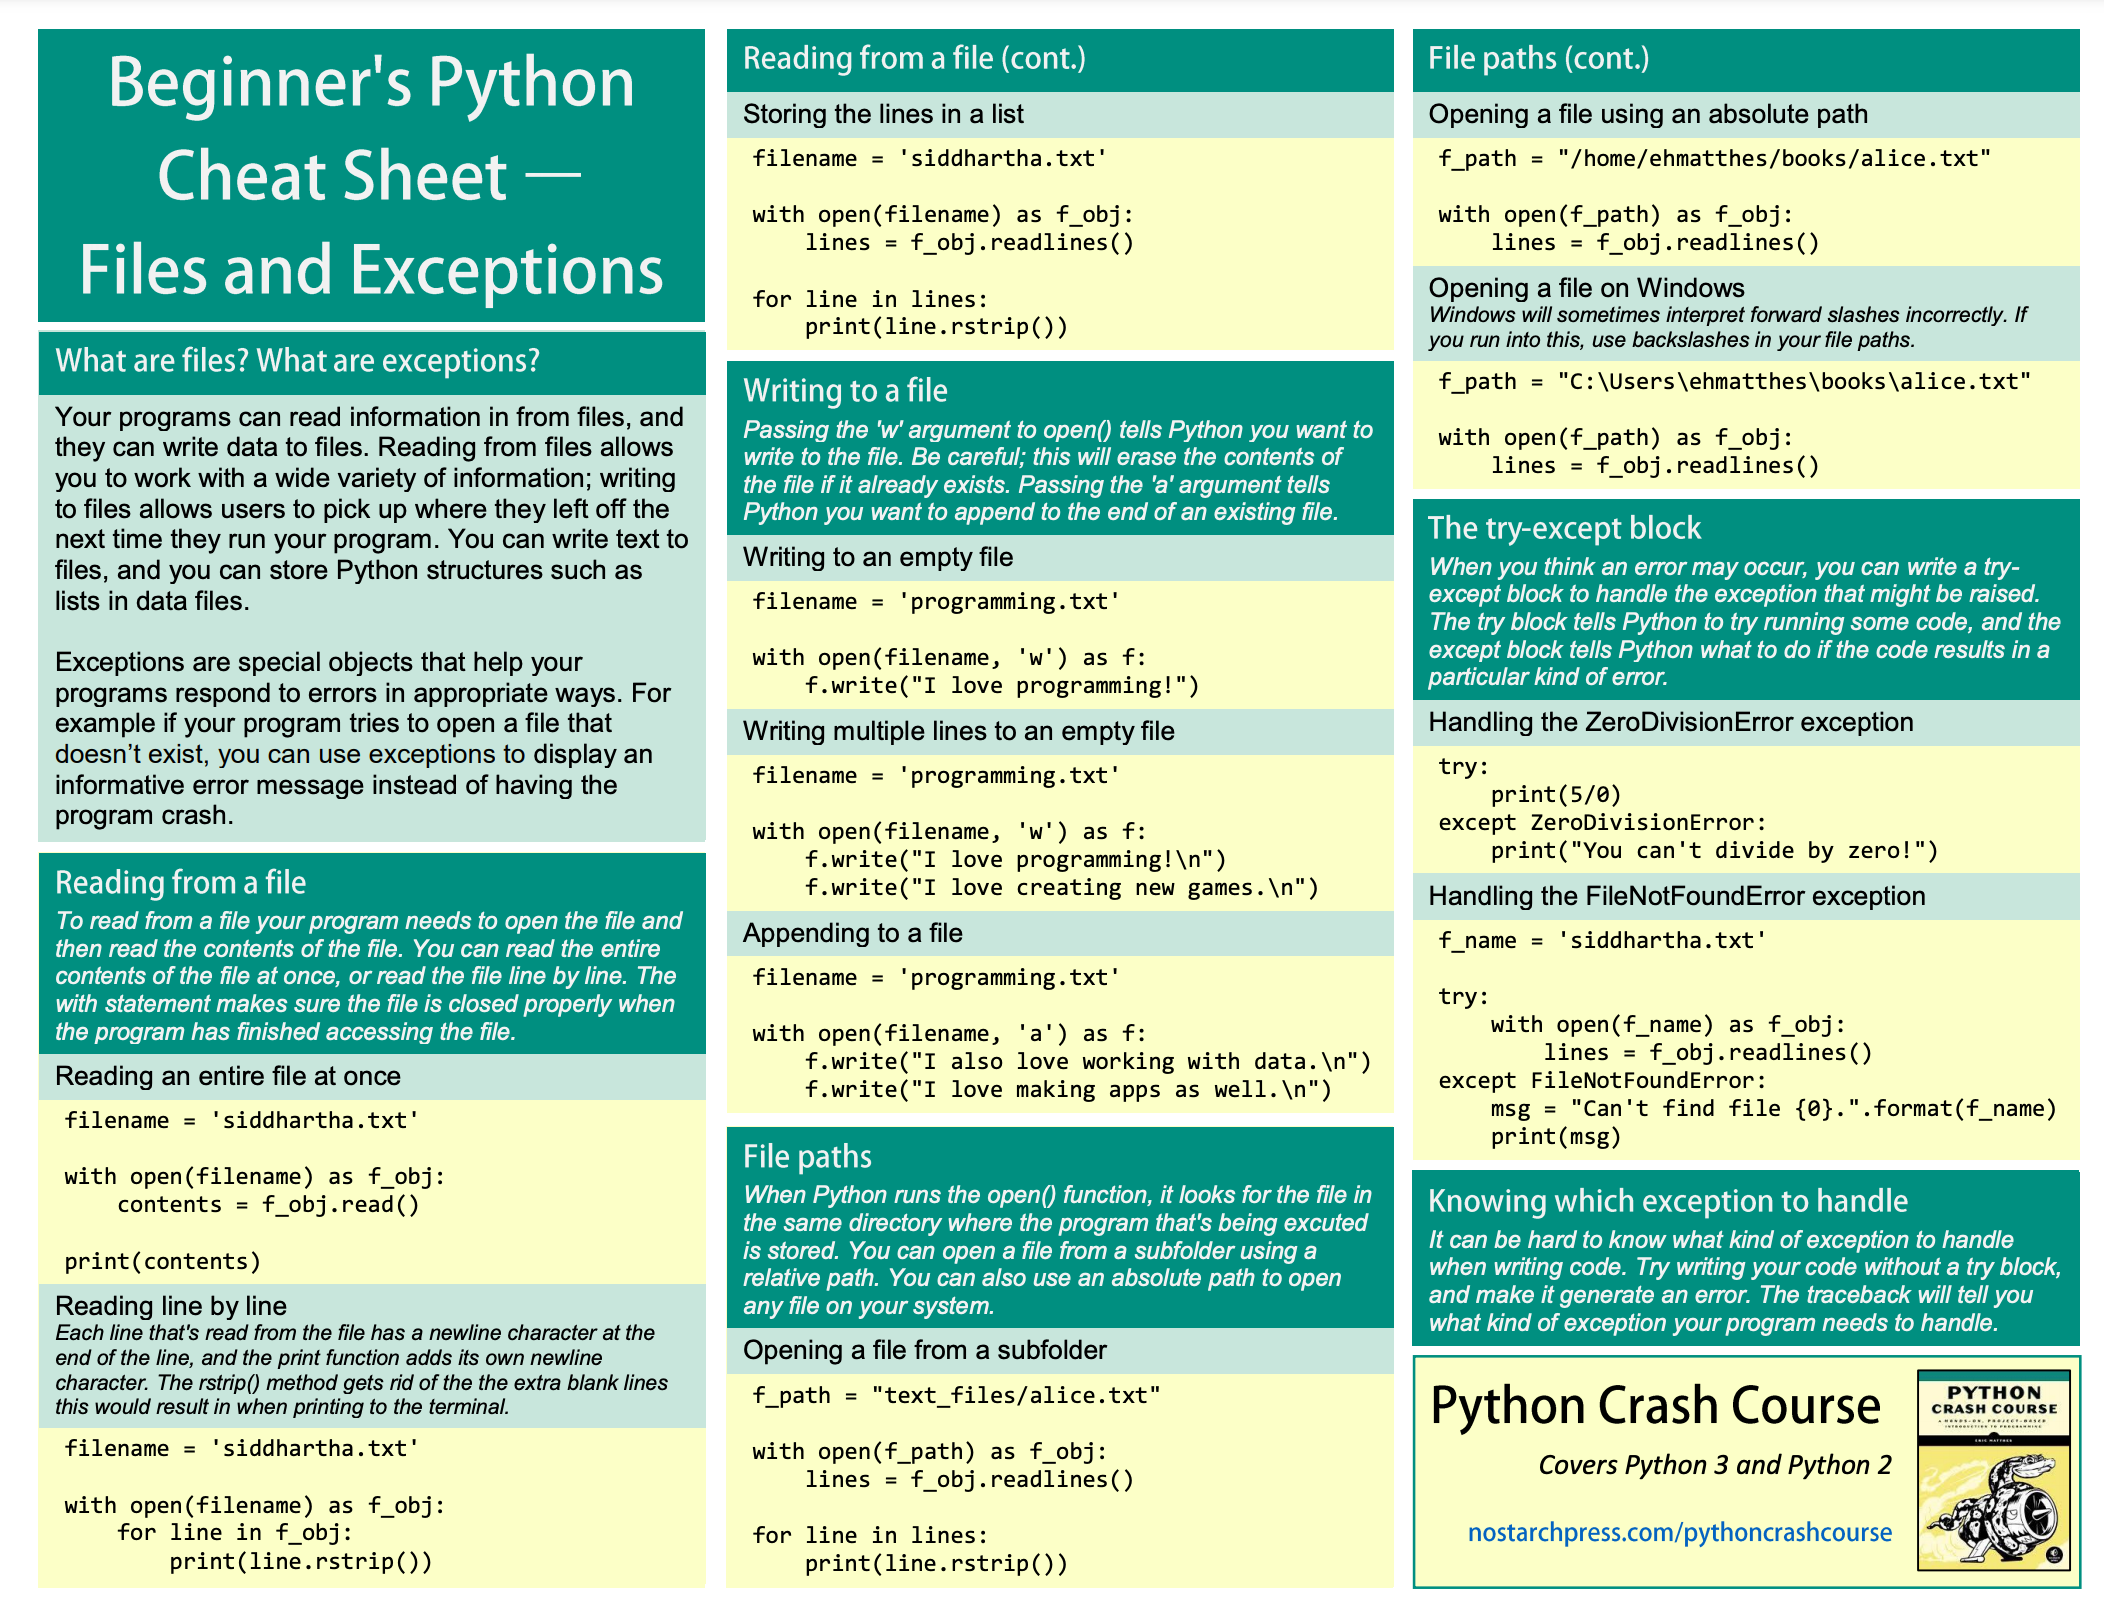Image resolution: width=2104 pixels, height=1618 pixels.
Task: Click the Python Crash Course book cover
Action: (1992, 1469)
